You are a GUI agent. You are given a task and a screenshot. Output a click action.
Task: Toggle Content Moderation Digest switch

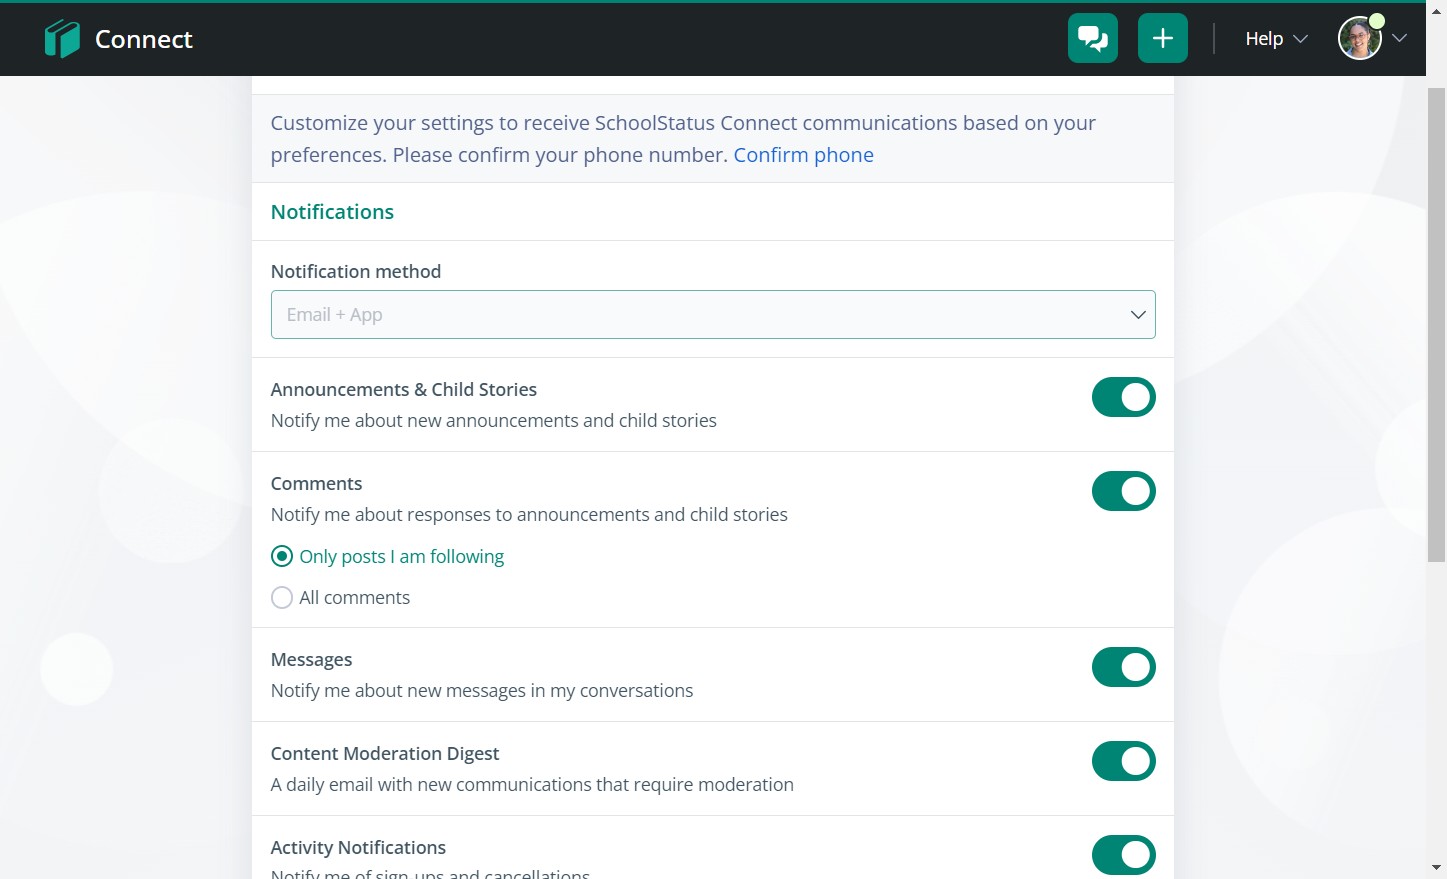[1123, 761]
